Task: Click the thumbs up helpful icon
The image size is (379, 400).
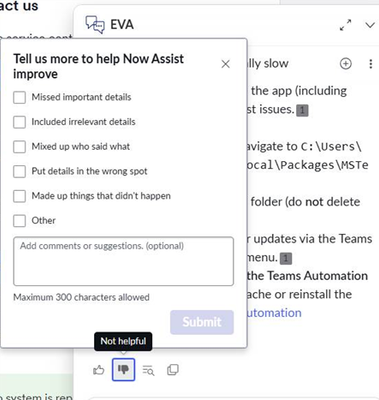Action: (99, 370)
